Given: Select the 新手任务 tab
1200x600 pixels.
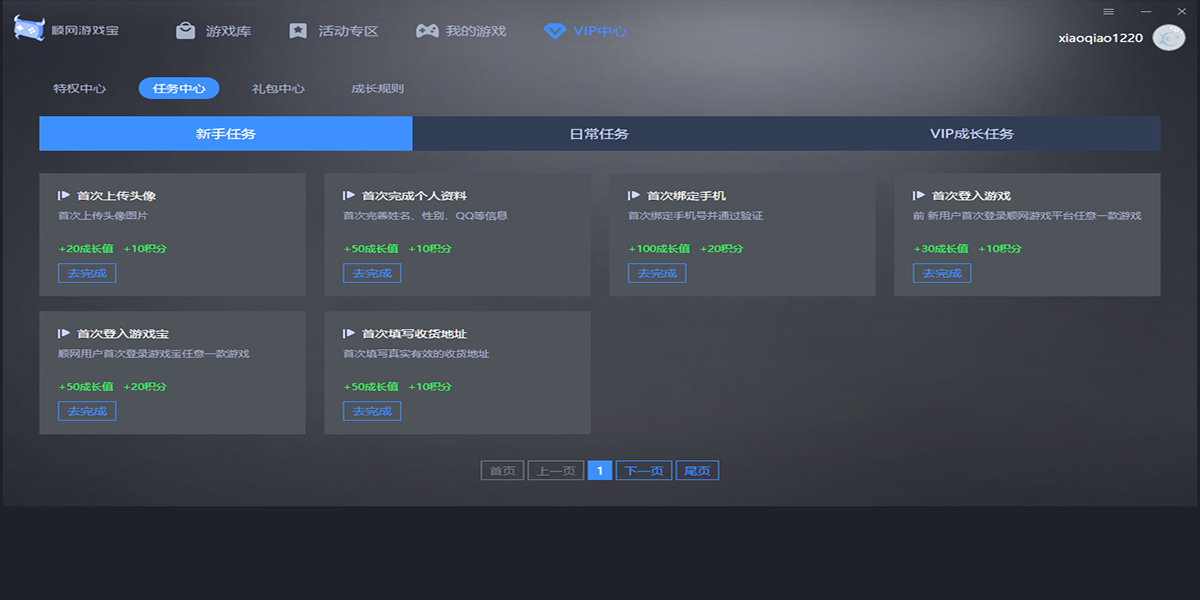Looking at the screenshot, I should click(226, 134).
